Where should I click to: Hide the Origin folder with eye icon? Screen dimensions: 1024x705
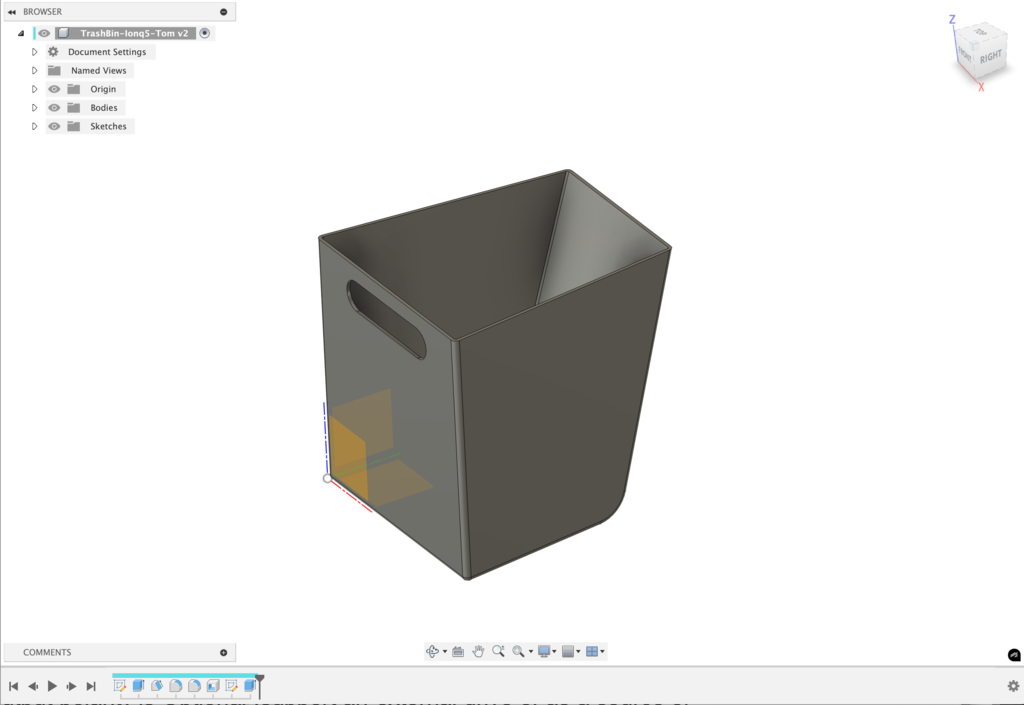click(54, 89)
